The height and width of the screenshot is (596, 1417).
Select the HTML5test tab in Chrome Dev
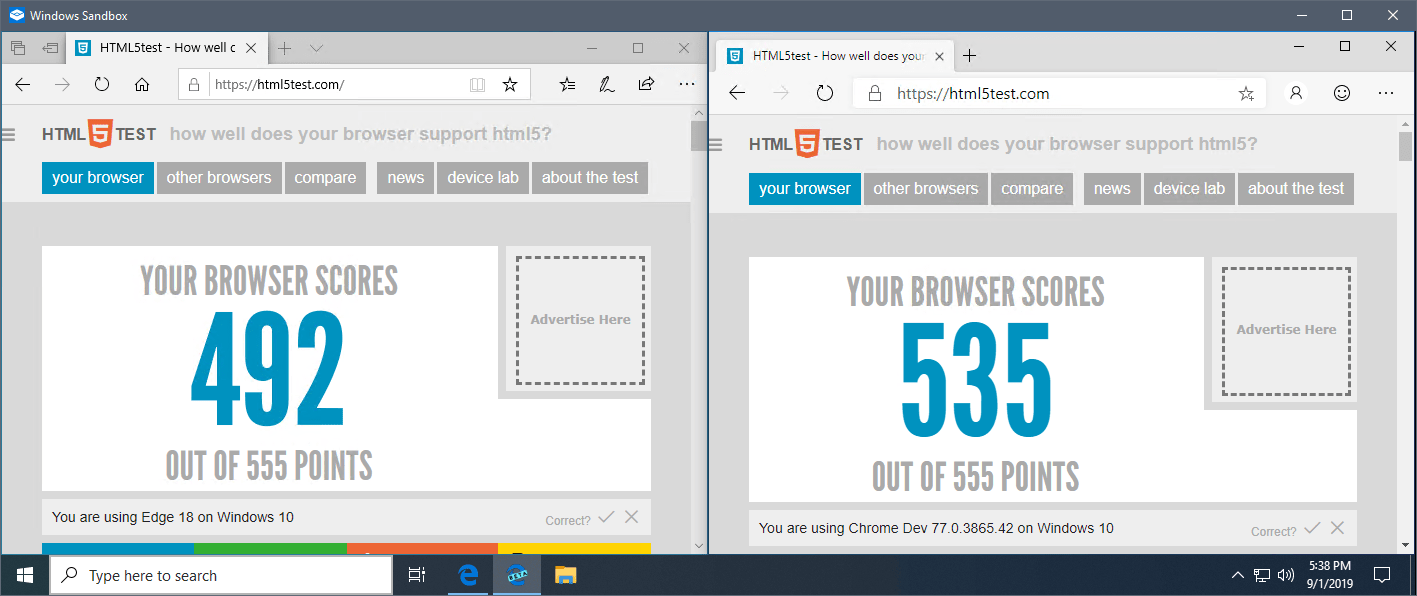pyautogui.click(x=836, y=56)
